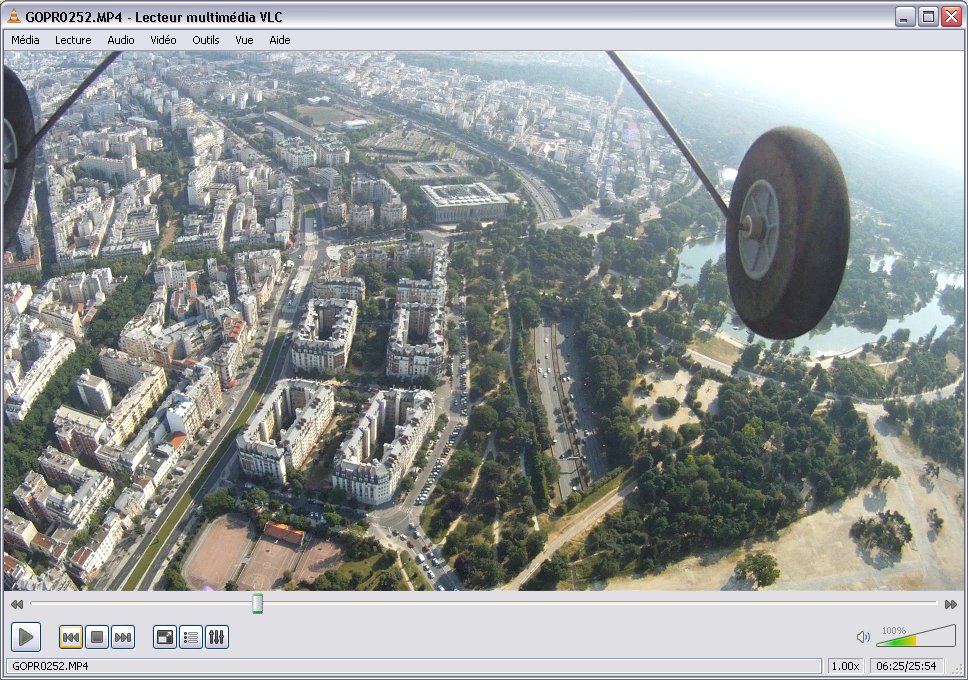Maximize the VLC window
The width and height of the screenshot is (968, 680).
(x=928, y=17)
